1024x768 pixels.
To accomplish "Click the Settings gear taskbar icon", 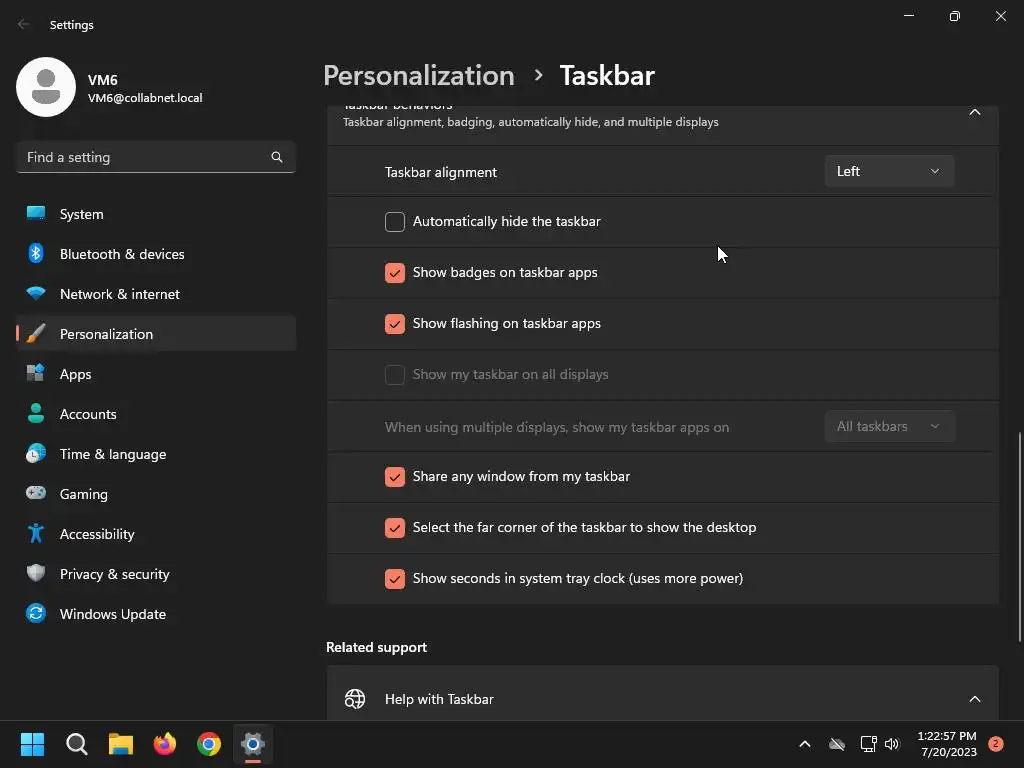I will coord(253,744).
